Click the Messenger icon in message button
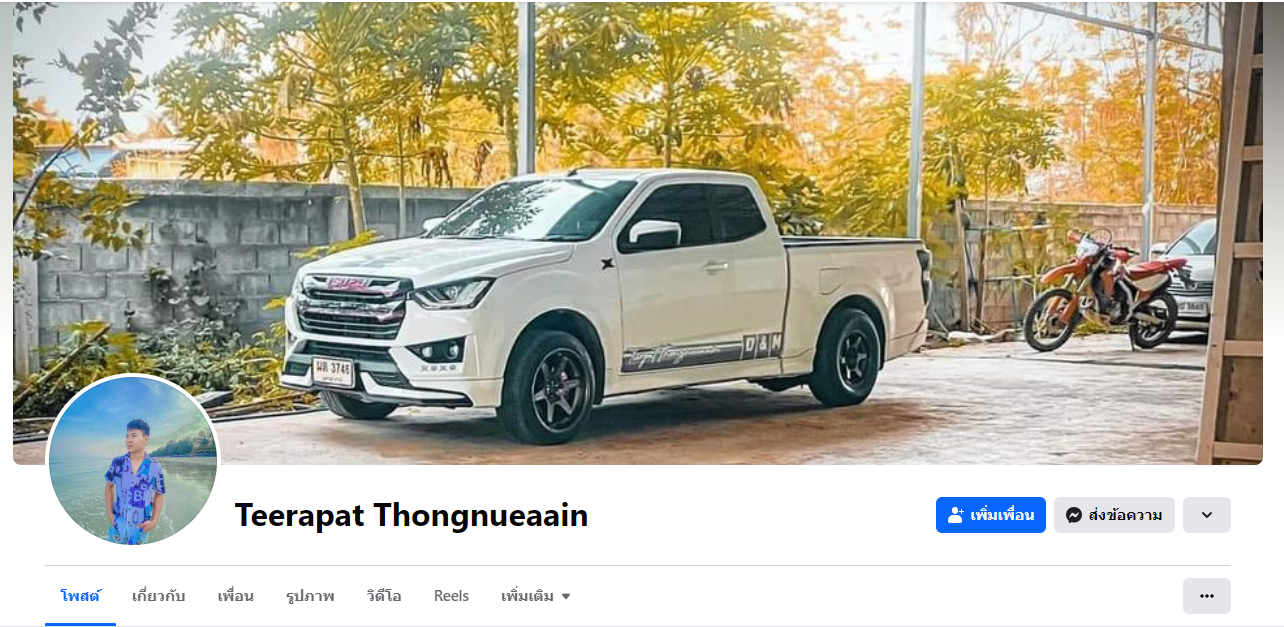 (1074, 515)
